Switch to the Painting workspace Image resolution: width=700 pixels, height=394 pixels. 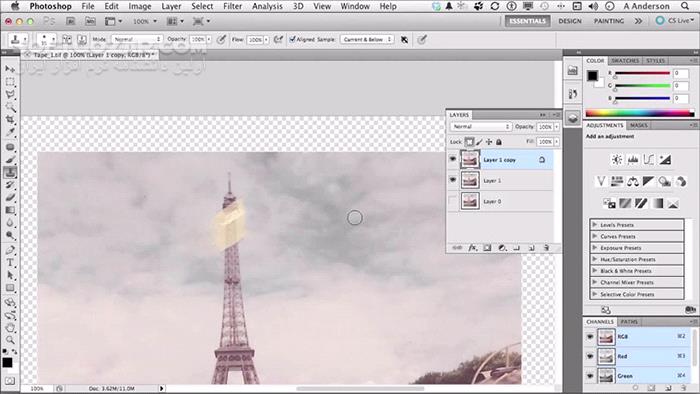(x=608, y=21)
